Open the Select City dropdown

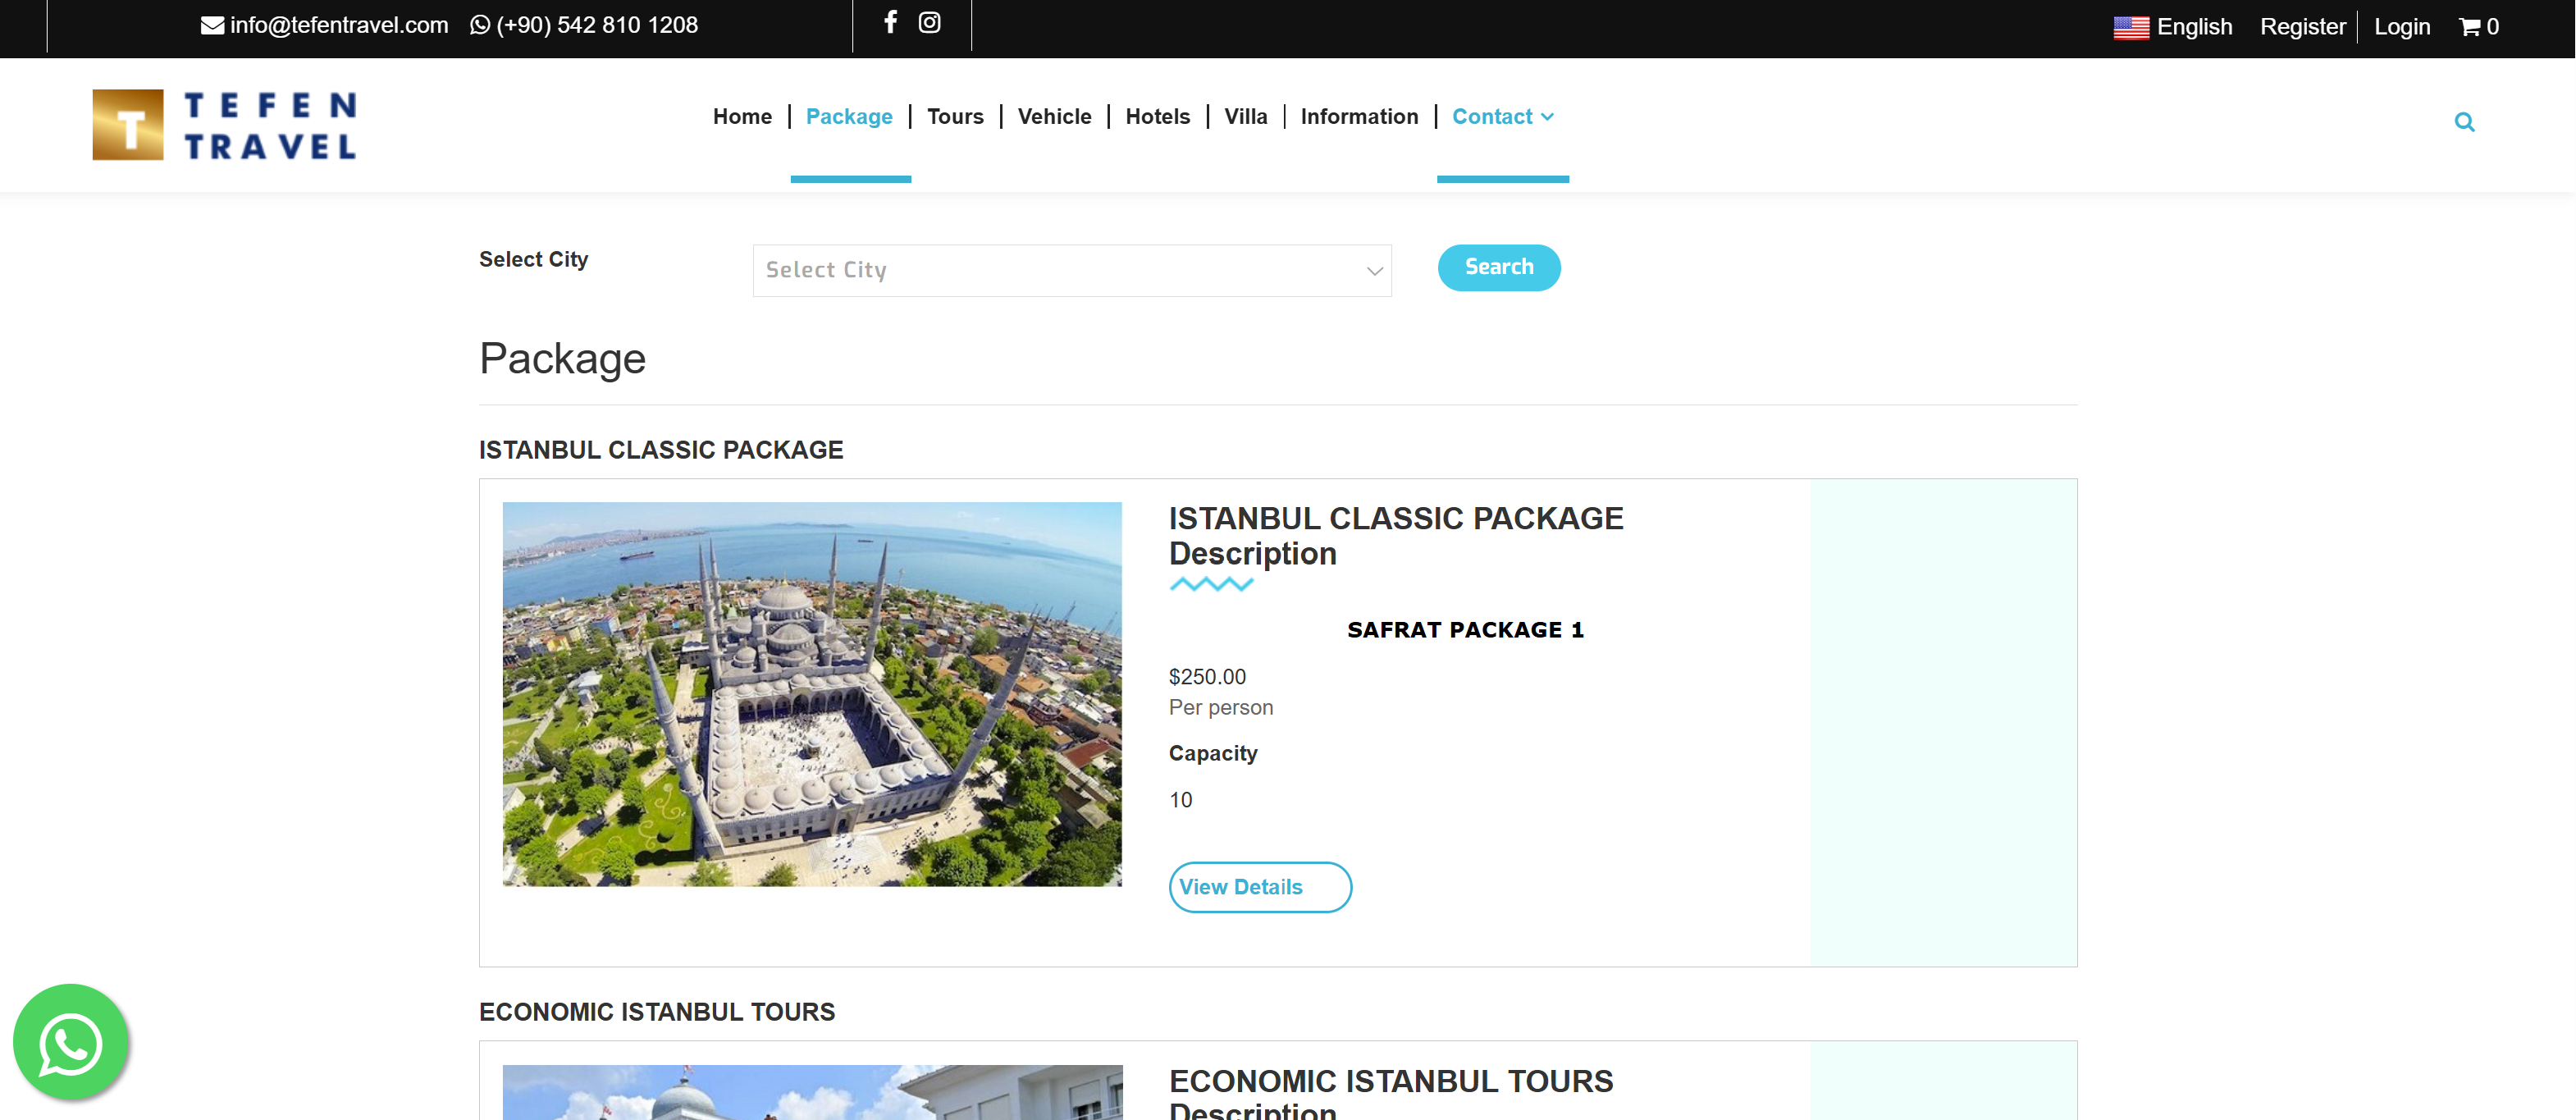point(1071,270)
